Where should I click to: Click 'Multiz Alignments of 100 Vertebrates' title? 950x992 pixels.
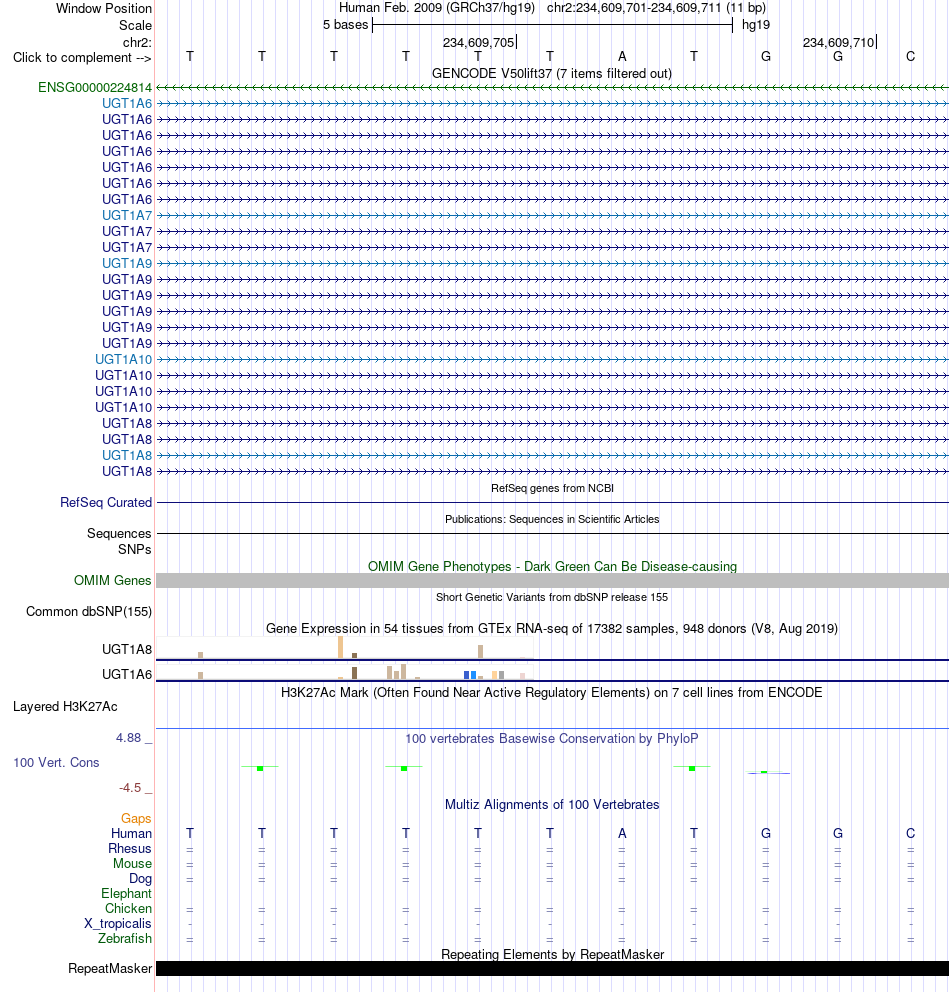point(552,804)
